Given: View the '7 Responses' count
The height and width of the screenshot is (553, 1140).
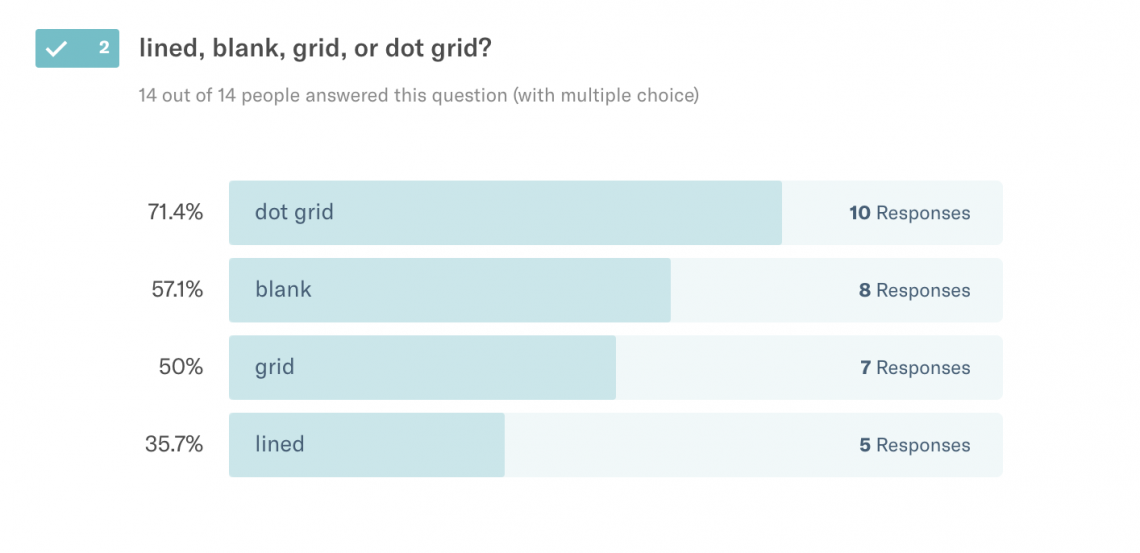Looking at the screenshot, I should [x=914, y=368].
